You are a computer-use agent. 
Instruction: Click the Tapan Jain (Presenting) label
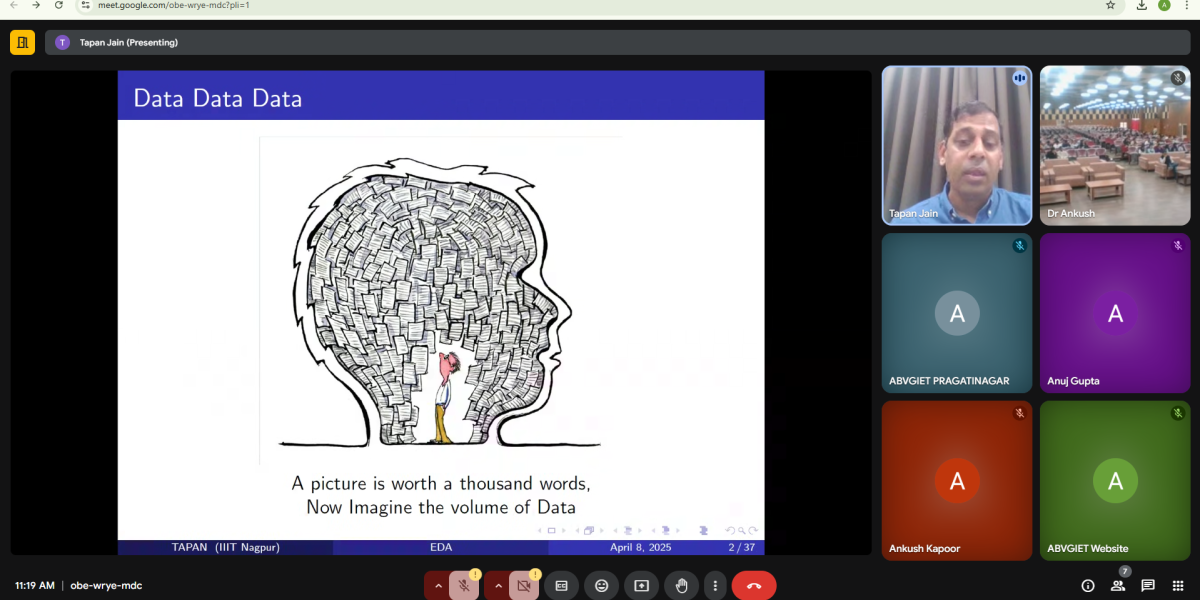point(129,43)
